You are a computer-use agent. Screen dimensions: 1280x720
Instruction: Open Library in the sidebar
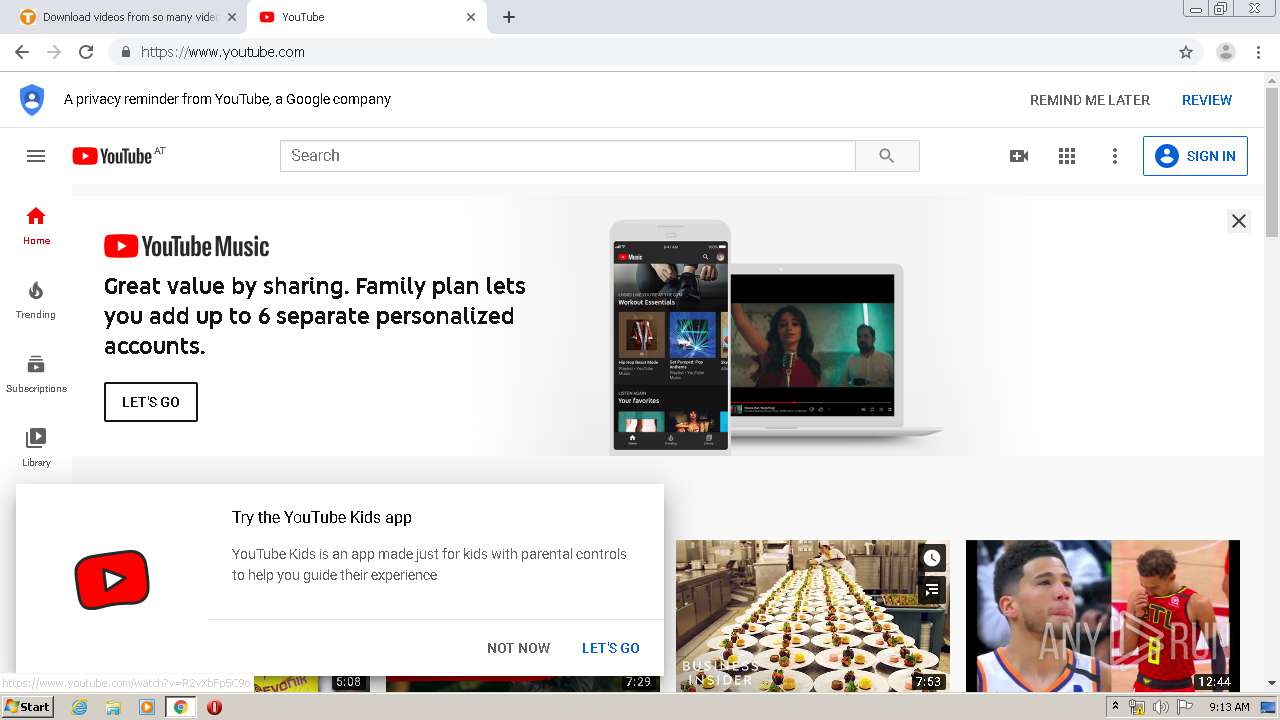click(x=36, y=448)
